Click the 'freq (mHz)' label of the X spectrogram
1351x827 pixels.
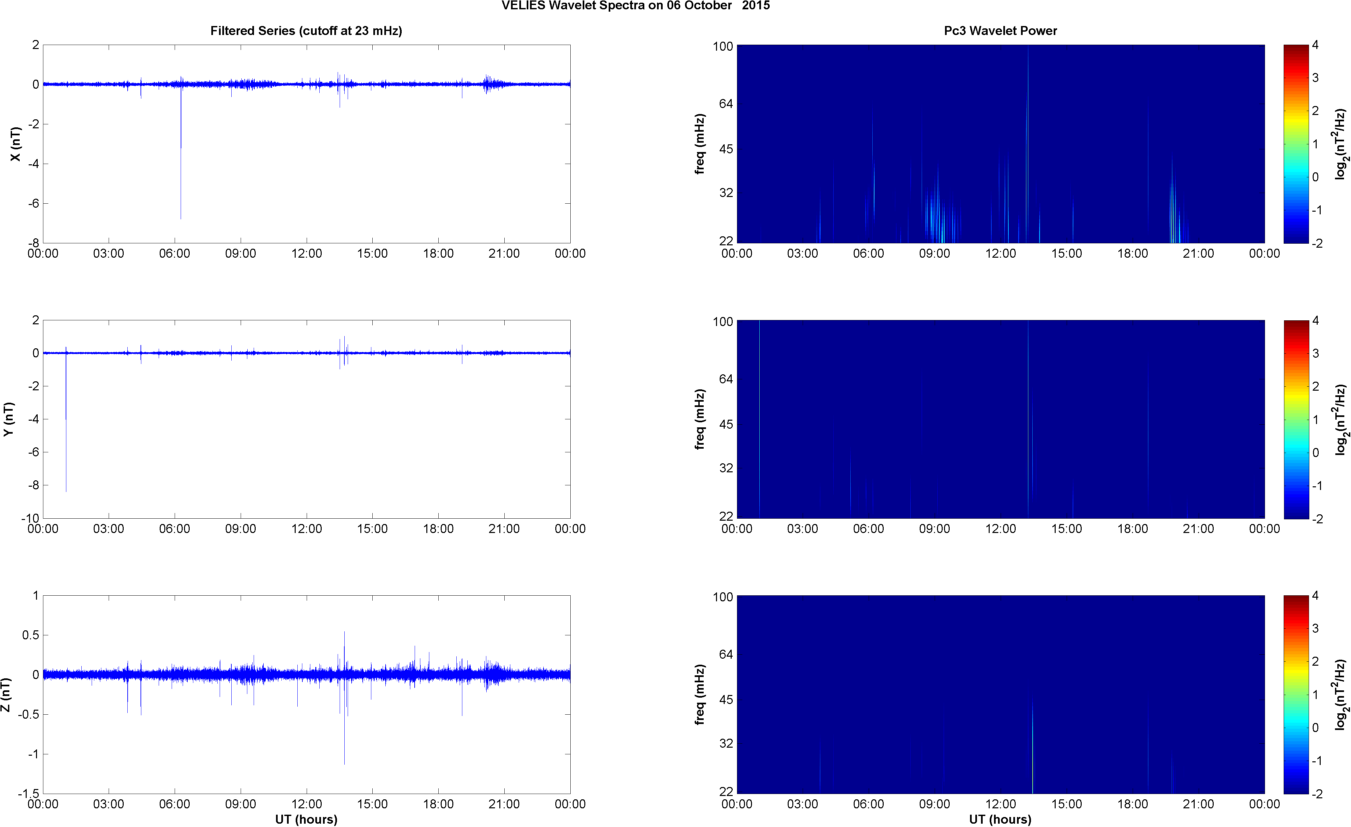[x=700, y=144]
